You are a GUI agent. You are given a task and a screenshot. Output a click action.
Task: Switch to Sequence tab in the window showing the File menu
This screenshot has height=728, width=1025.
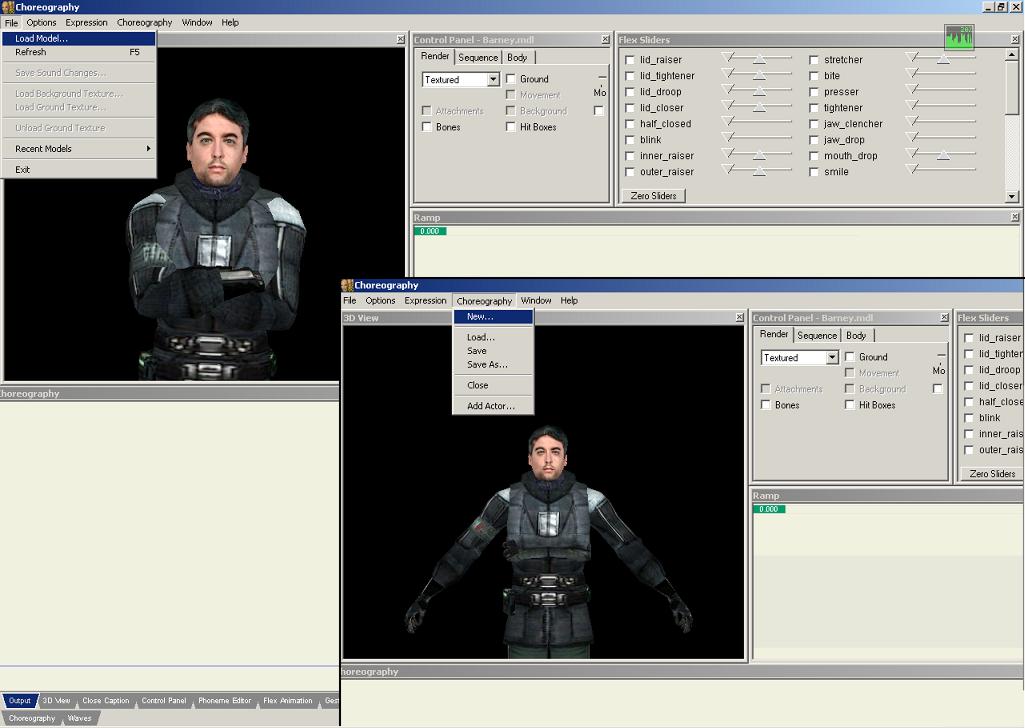point(478,58)
